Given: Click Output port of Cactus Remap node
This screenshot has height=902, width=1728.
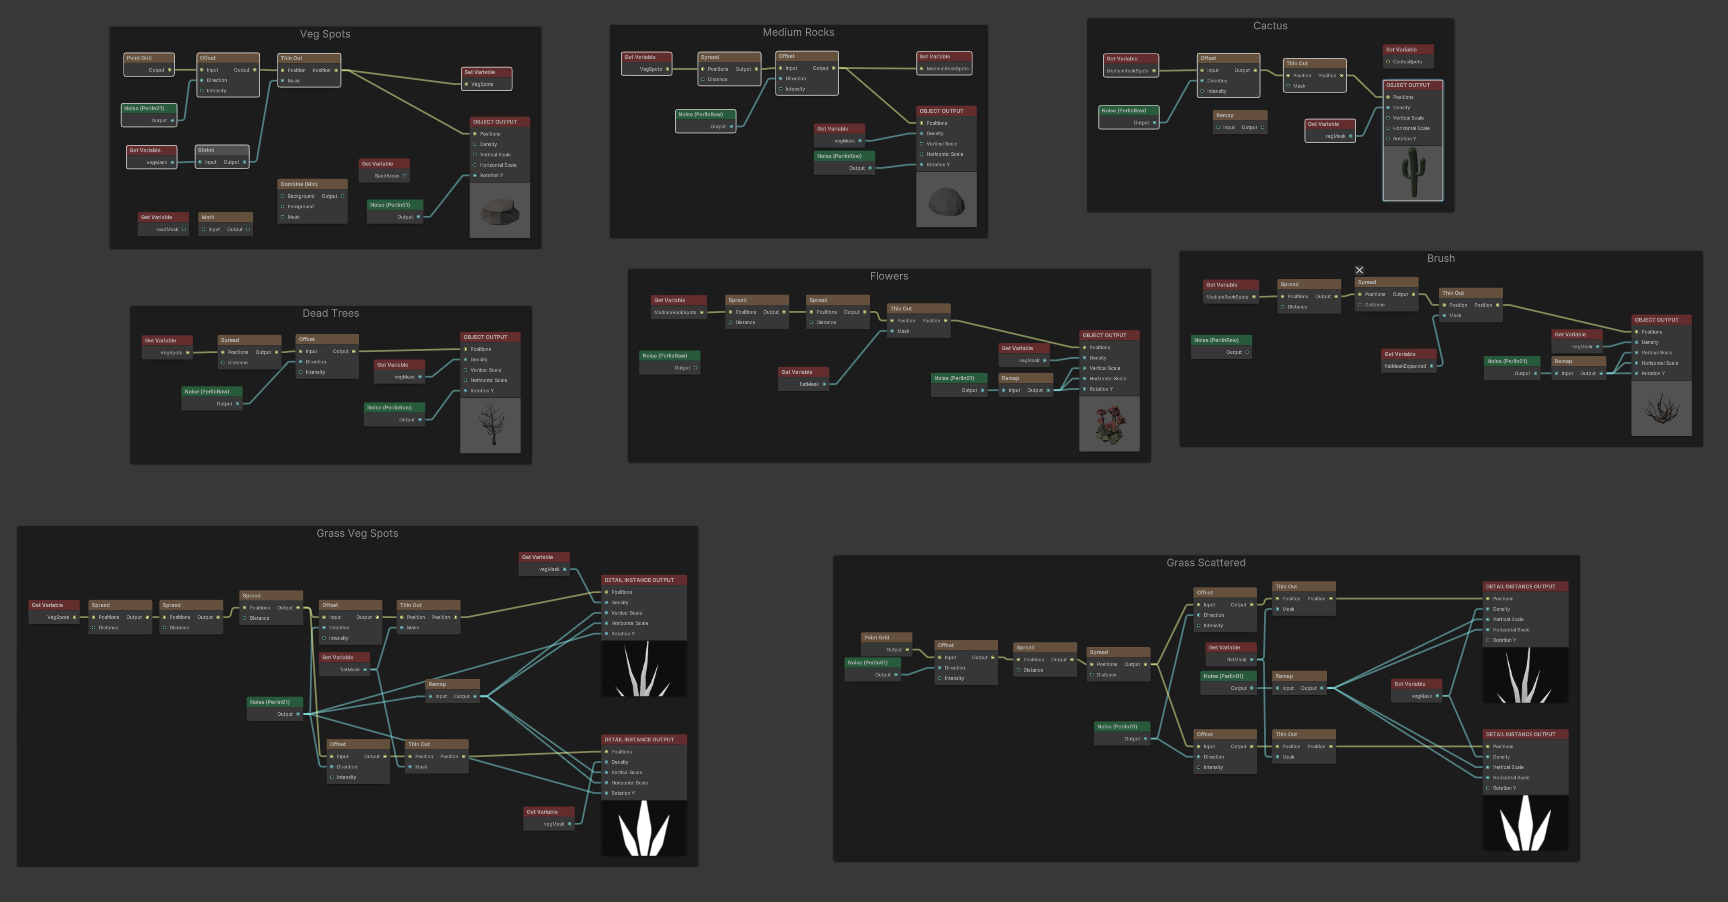Looking at the screenshot, I should pos(1263,128).
